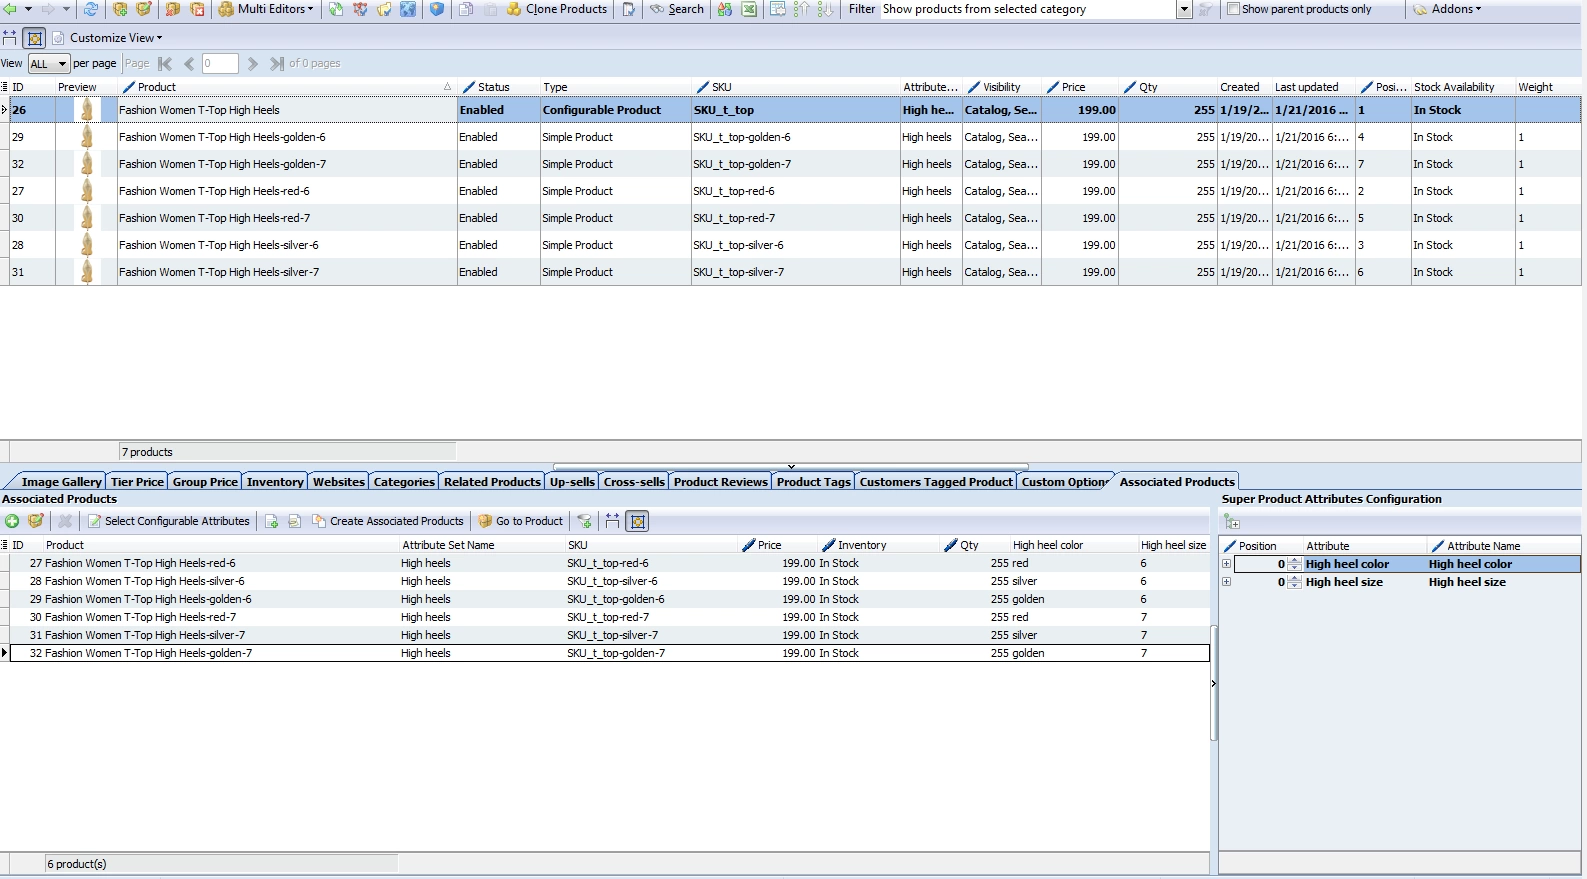
Task: Click the page number input field
Action: click(220, 63)
